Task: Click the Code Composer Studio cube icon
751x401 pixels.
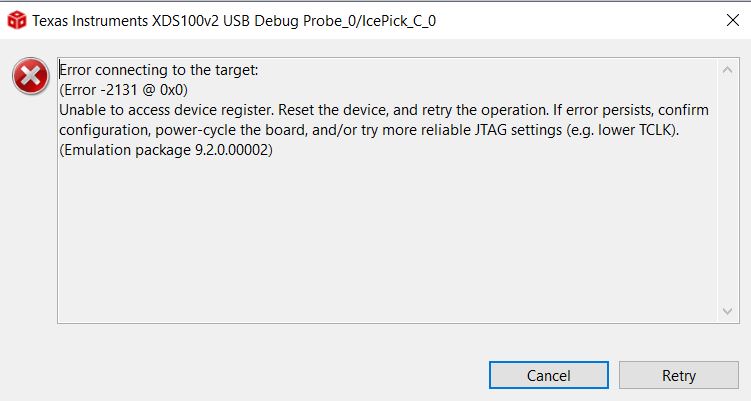Action: click(17, 20)
